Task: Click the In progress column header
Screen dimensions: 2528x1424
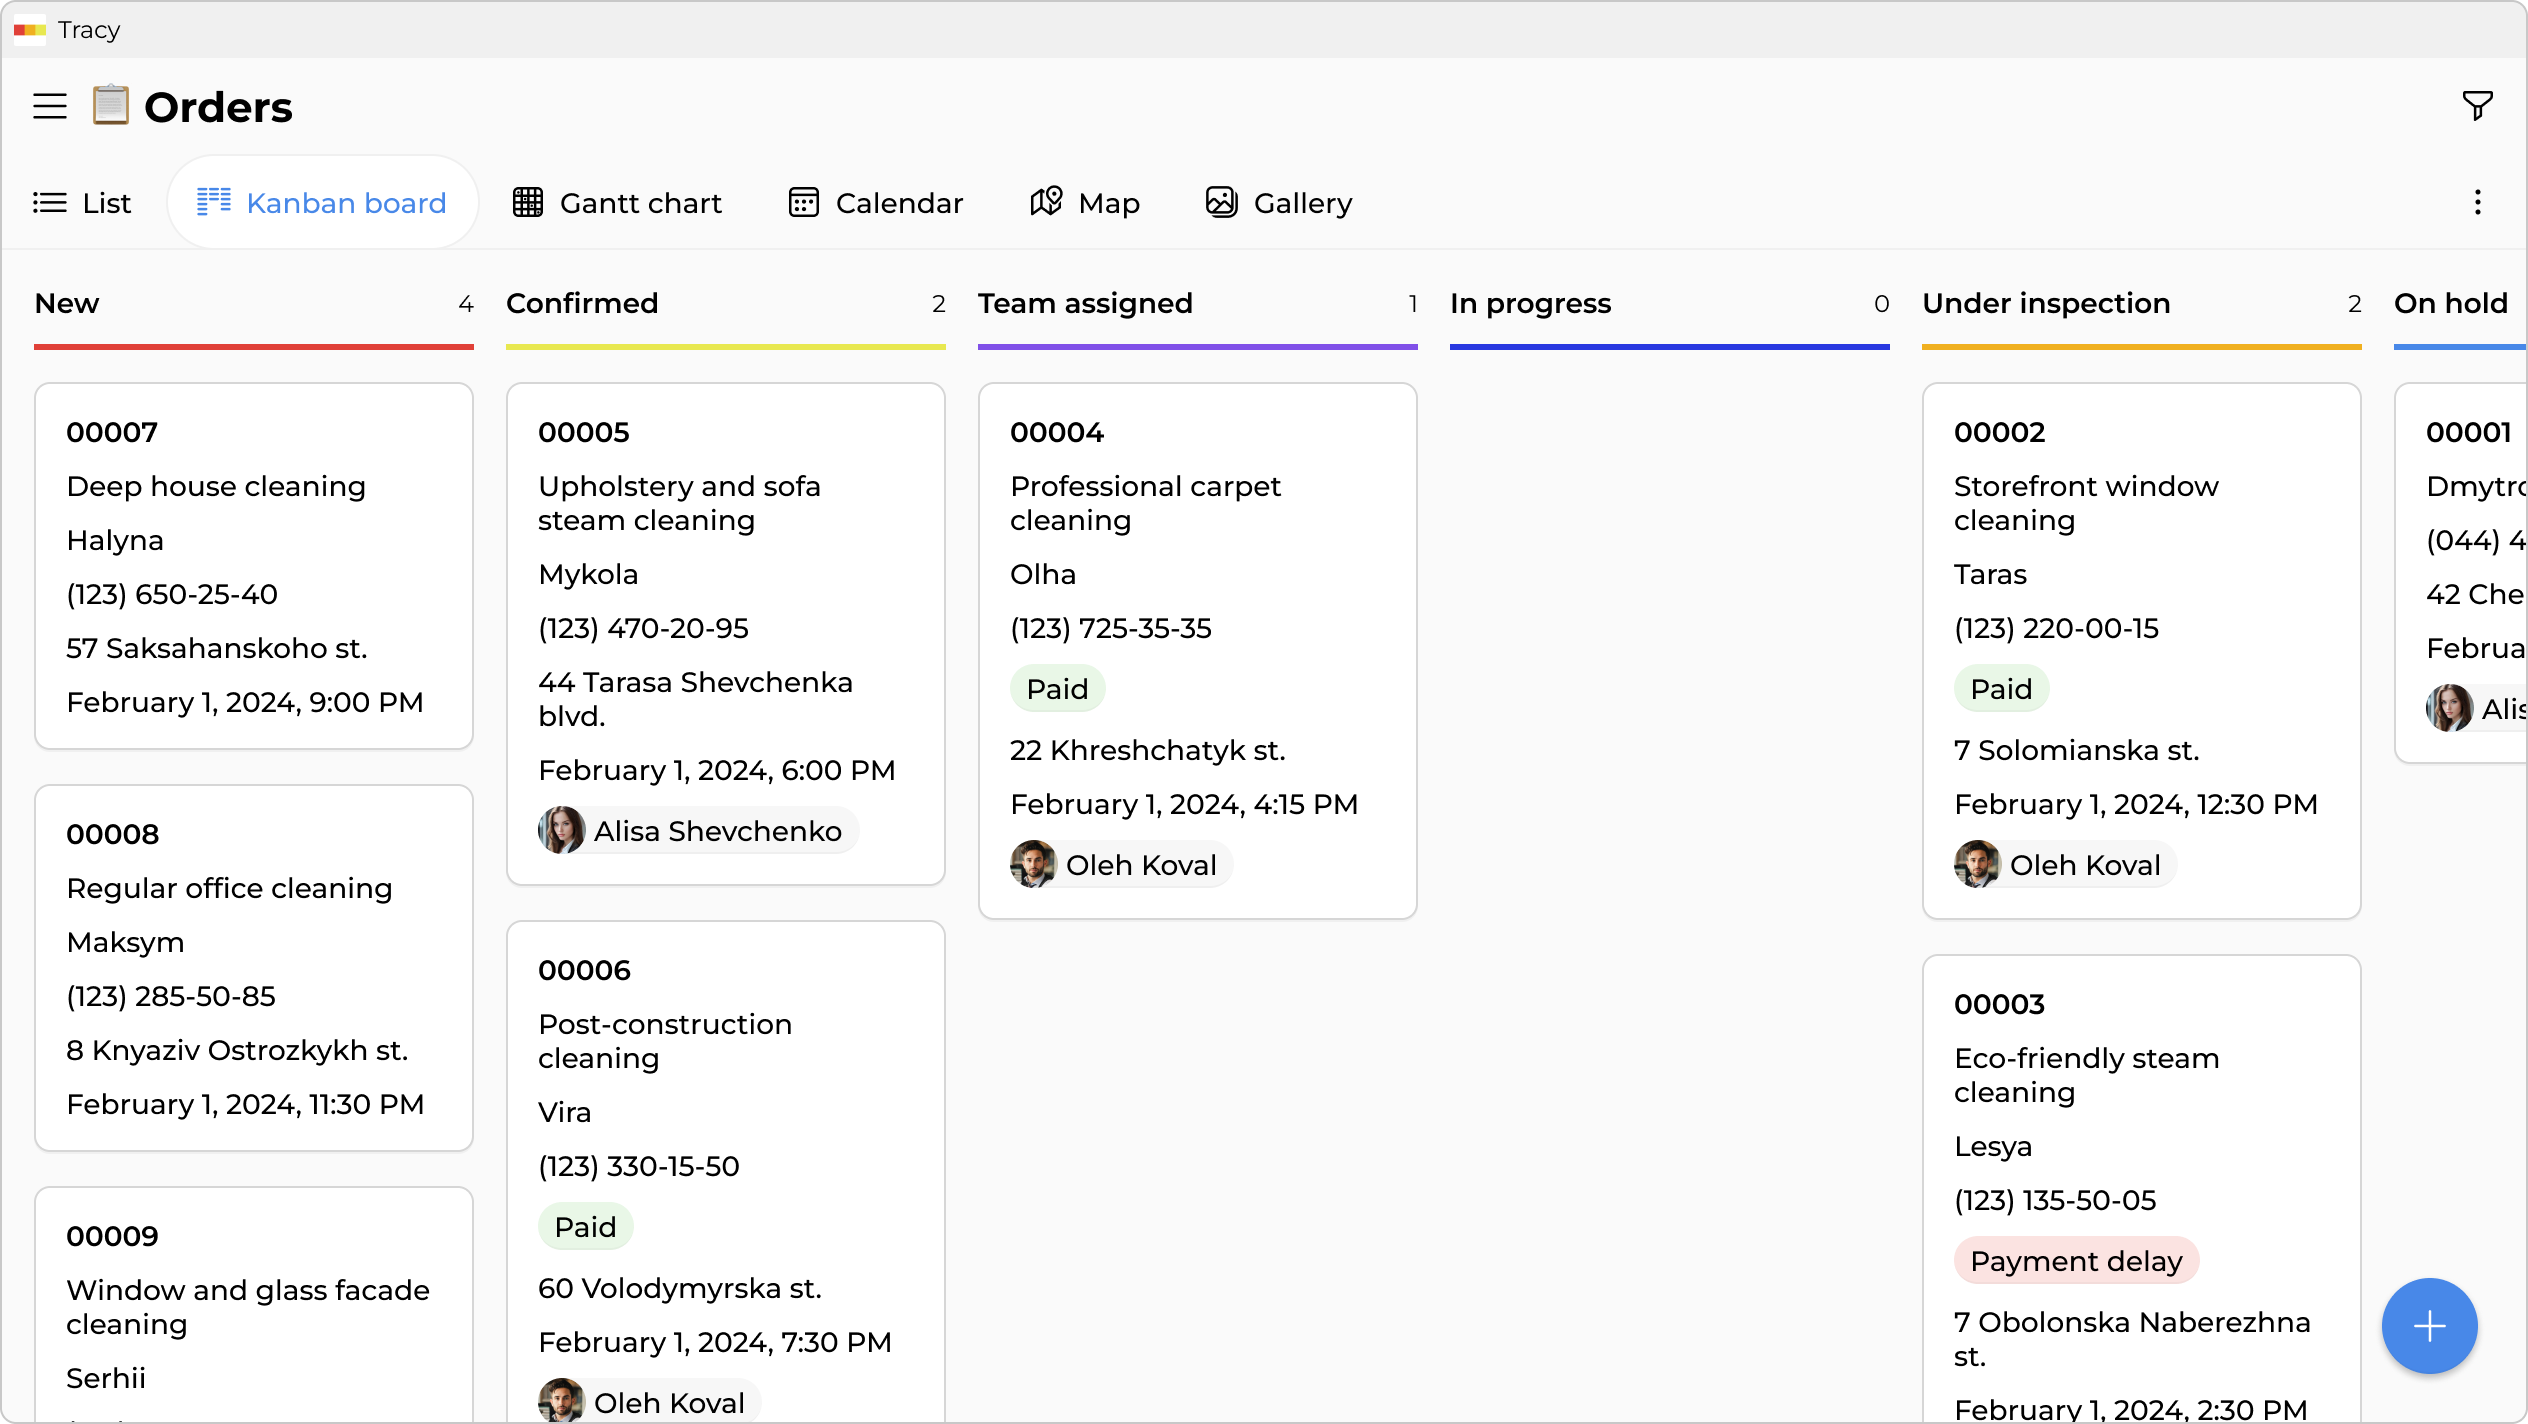Action: click(1530, 304)
